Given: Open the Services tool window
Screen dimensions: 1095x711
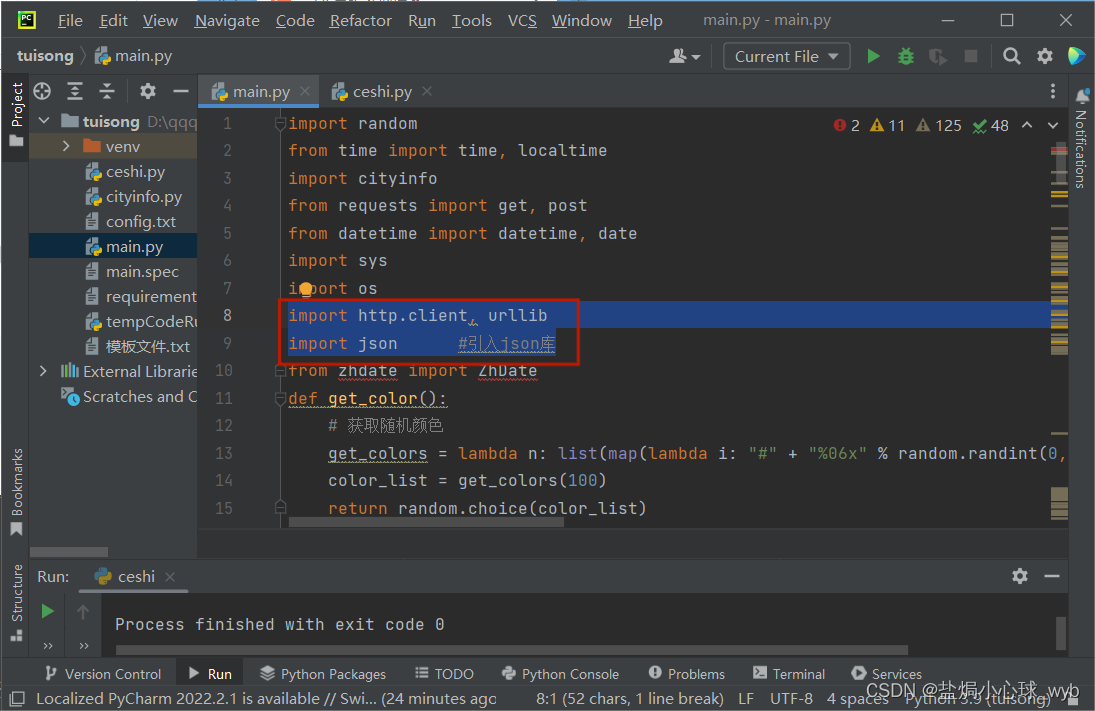Looking at the screenshot, I should pyautogui.click(x=887, y=673).
